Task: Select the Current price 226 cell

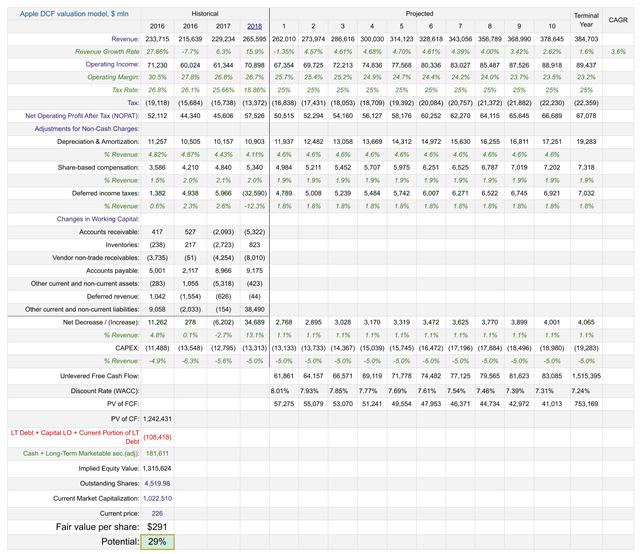Action: (x=157, y=513)
